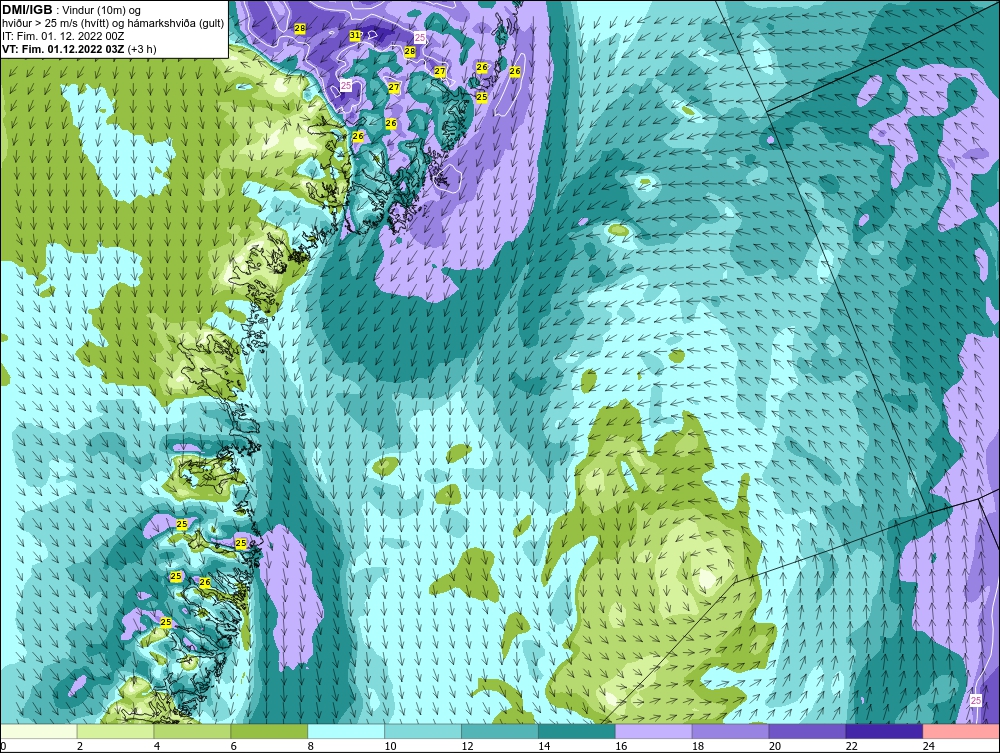Image resolution: width=1000 pixels, height=753 pixels.
Task: Click the legend scale number '2'
Action: tap(80, 746)
